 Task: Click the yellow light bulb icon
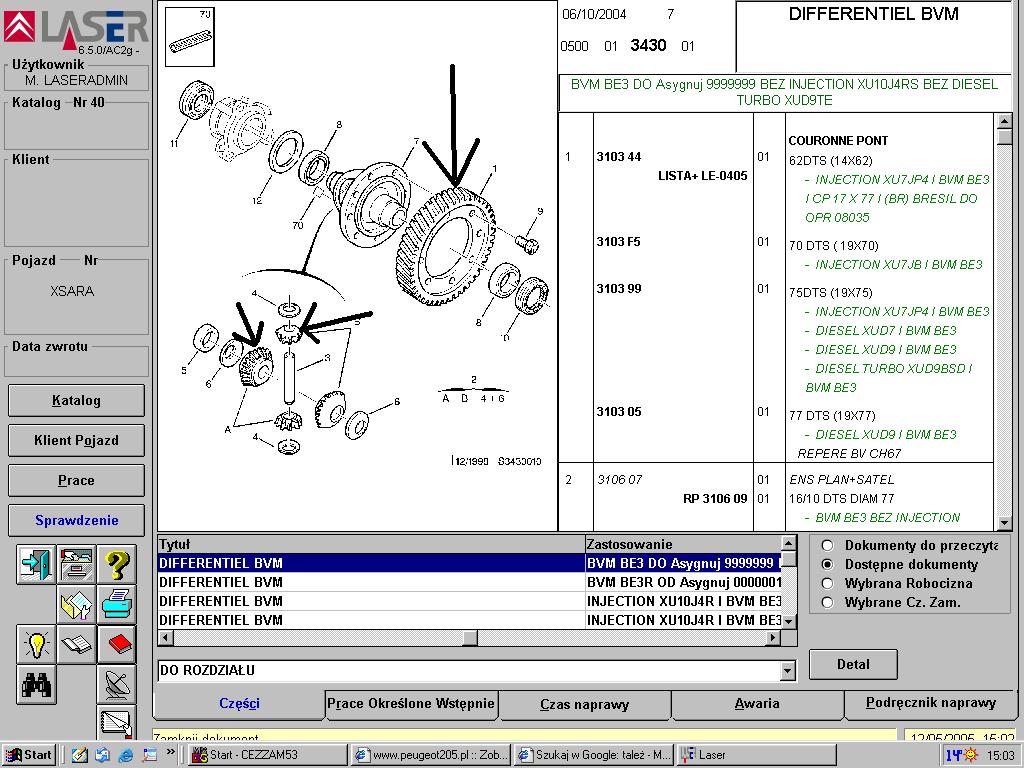tap(37, 644)
